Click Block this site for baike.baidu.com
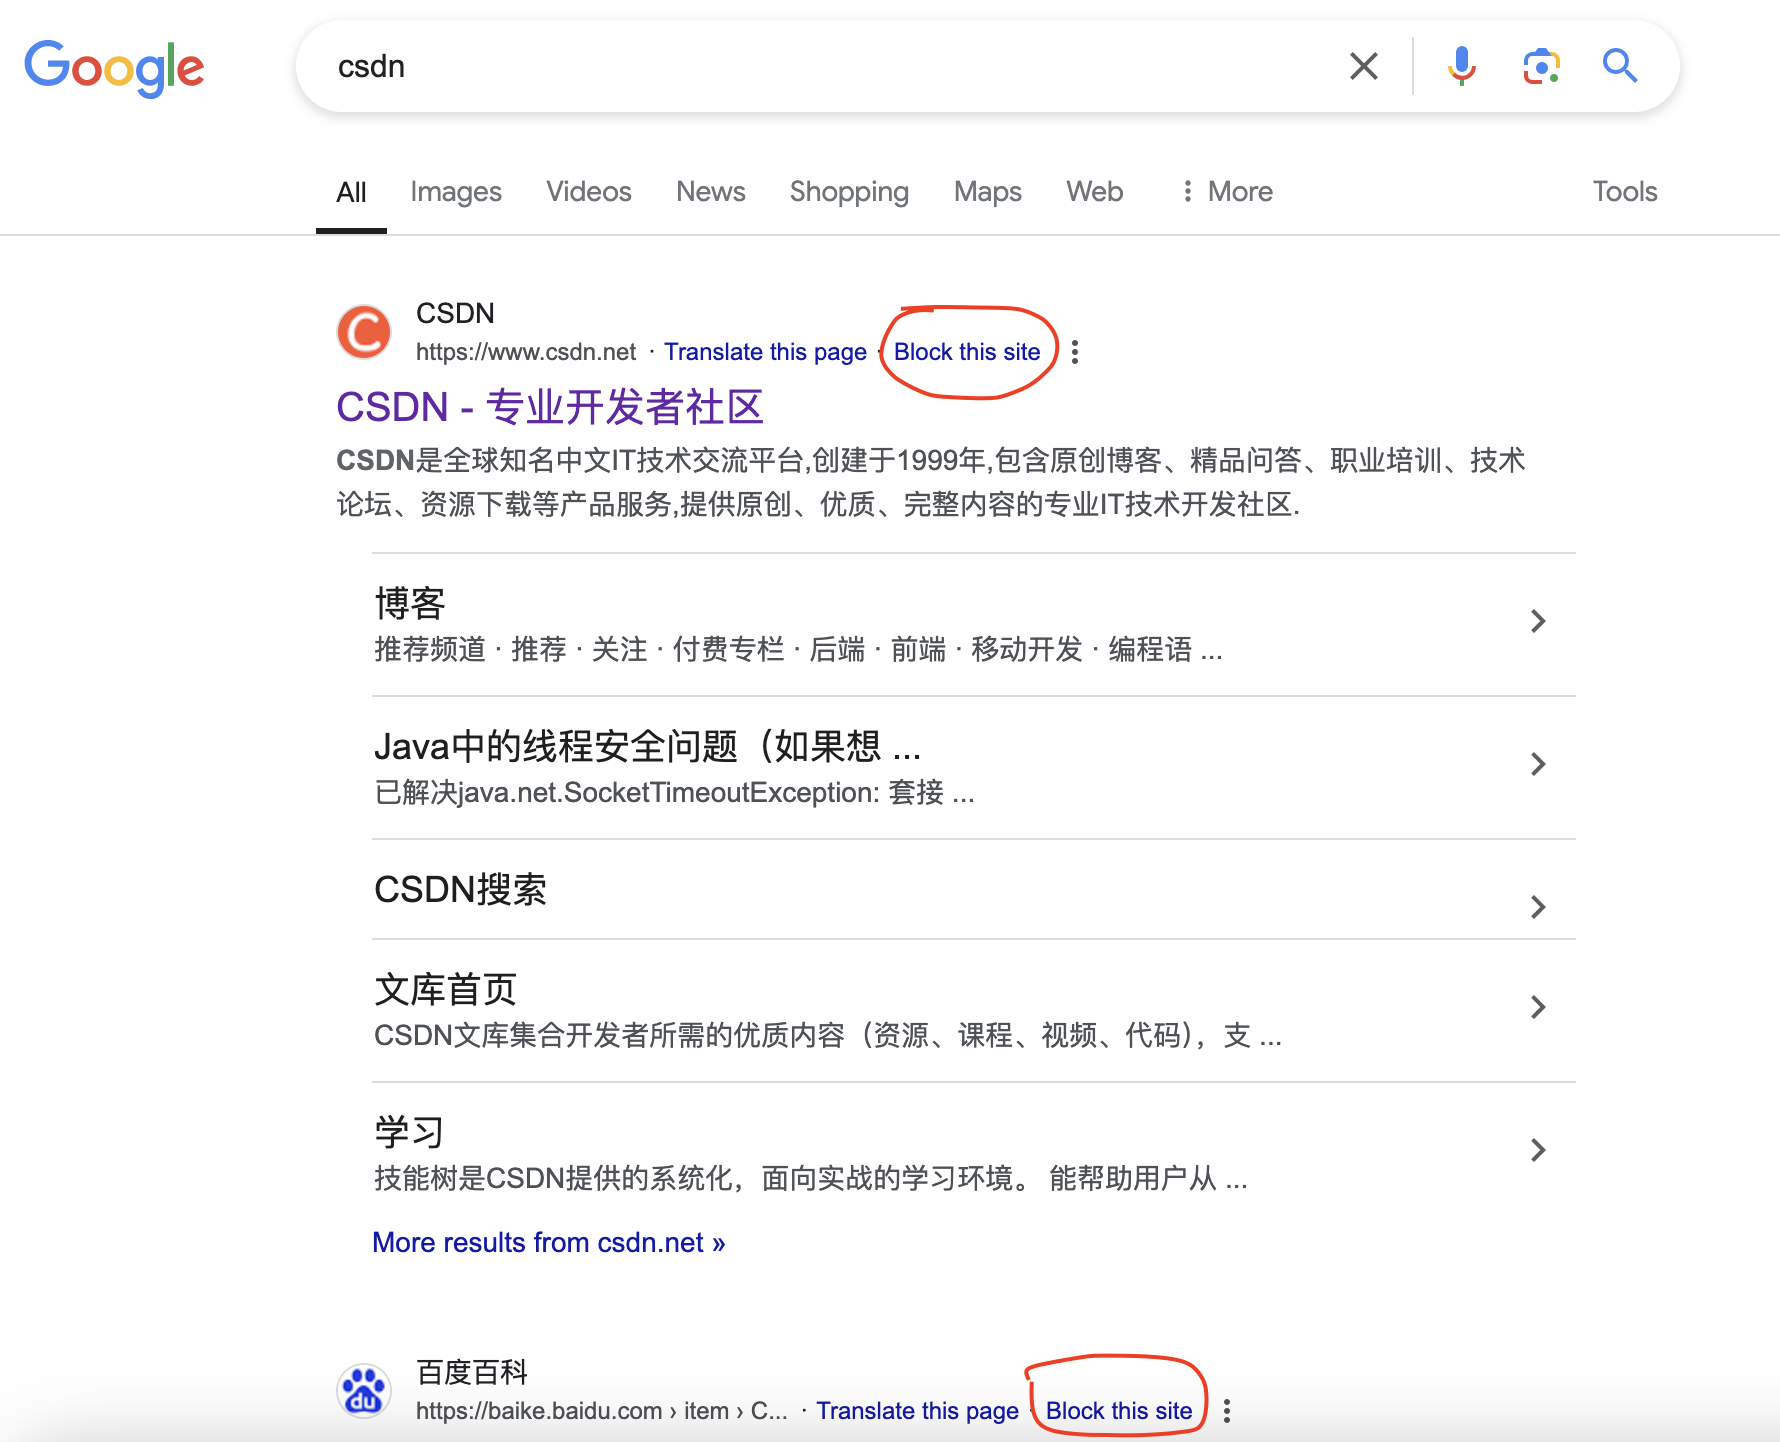Viewport: 1780px width, 1442px height. click(x=1119, y=1411)
